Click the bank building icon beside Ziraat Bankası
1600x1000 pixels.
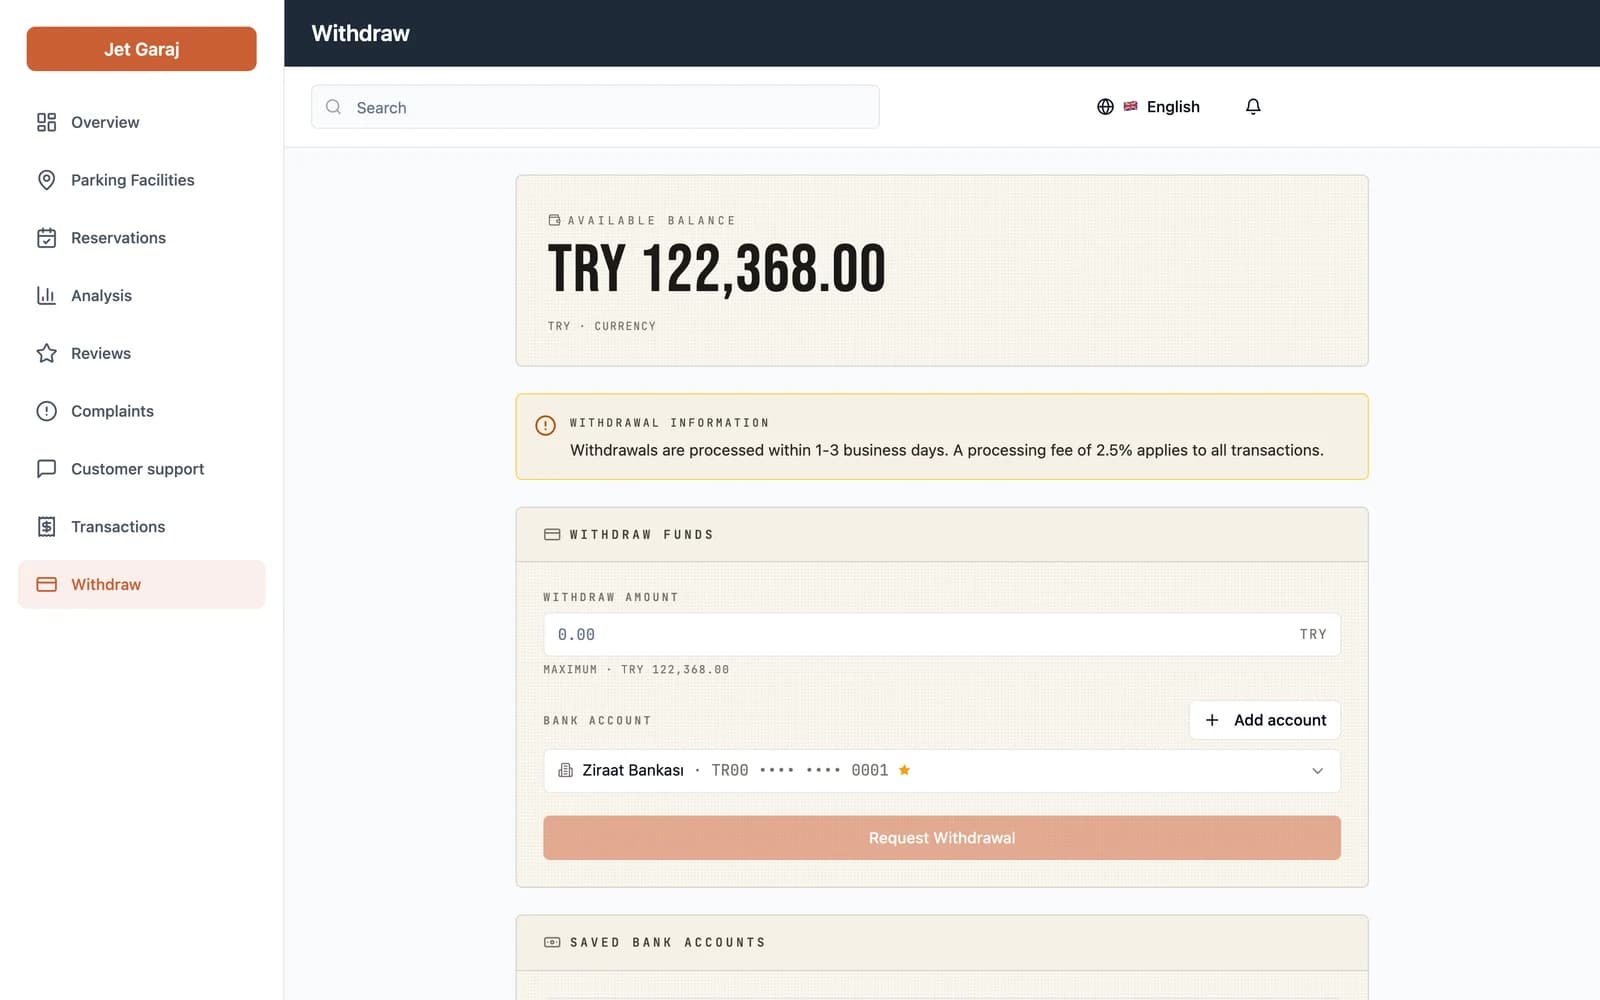click(565, 770)
